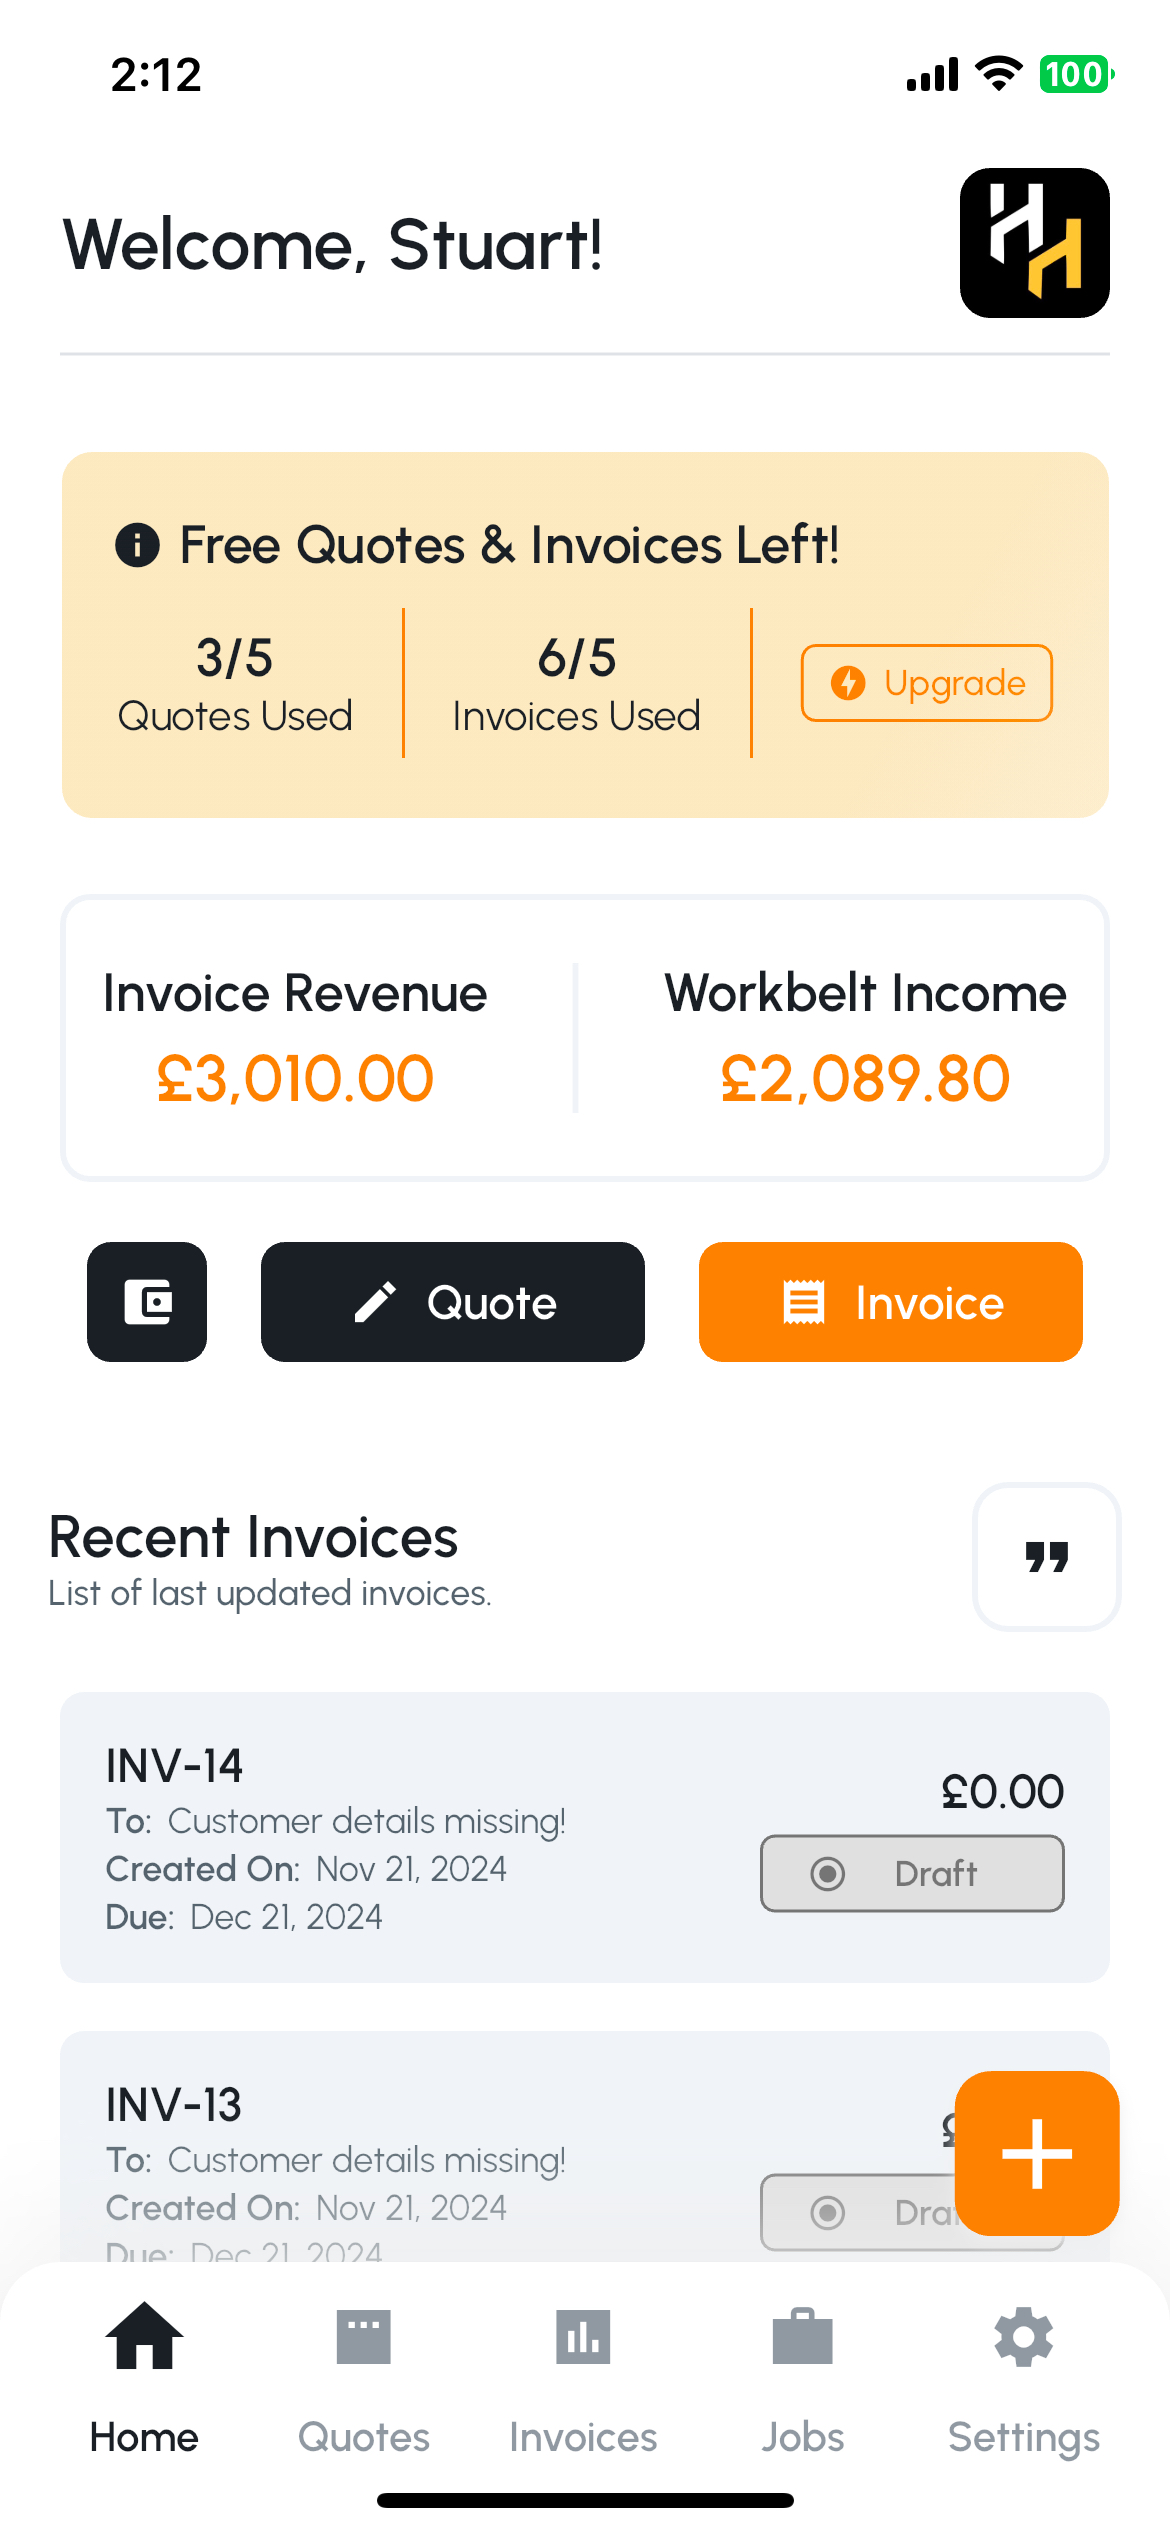Viewport: 1170px width, 2532px height.
Task: Tap the Draft status on INV-13
Action: [x=858, y=2212]
